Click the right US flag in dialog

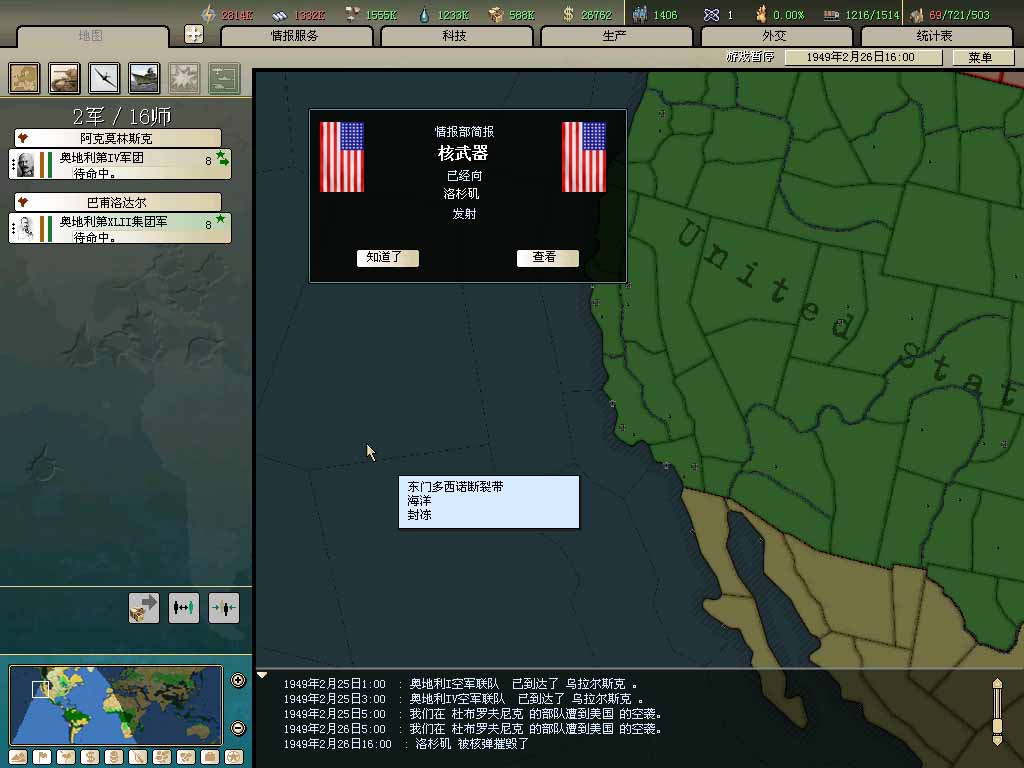[x=584, y=157]
